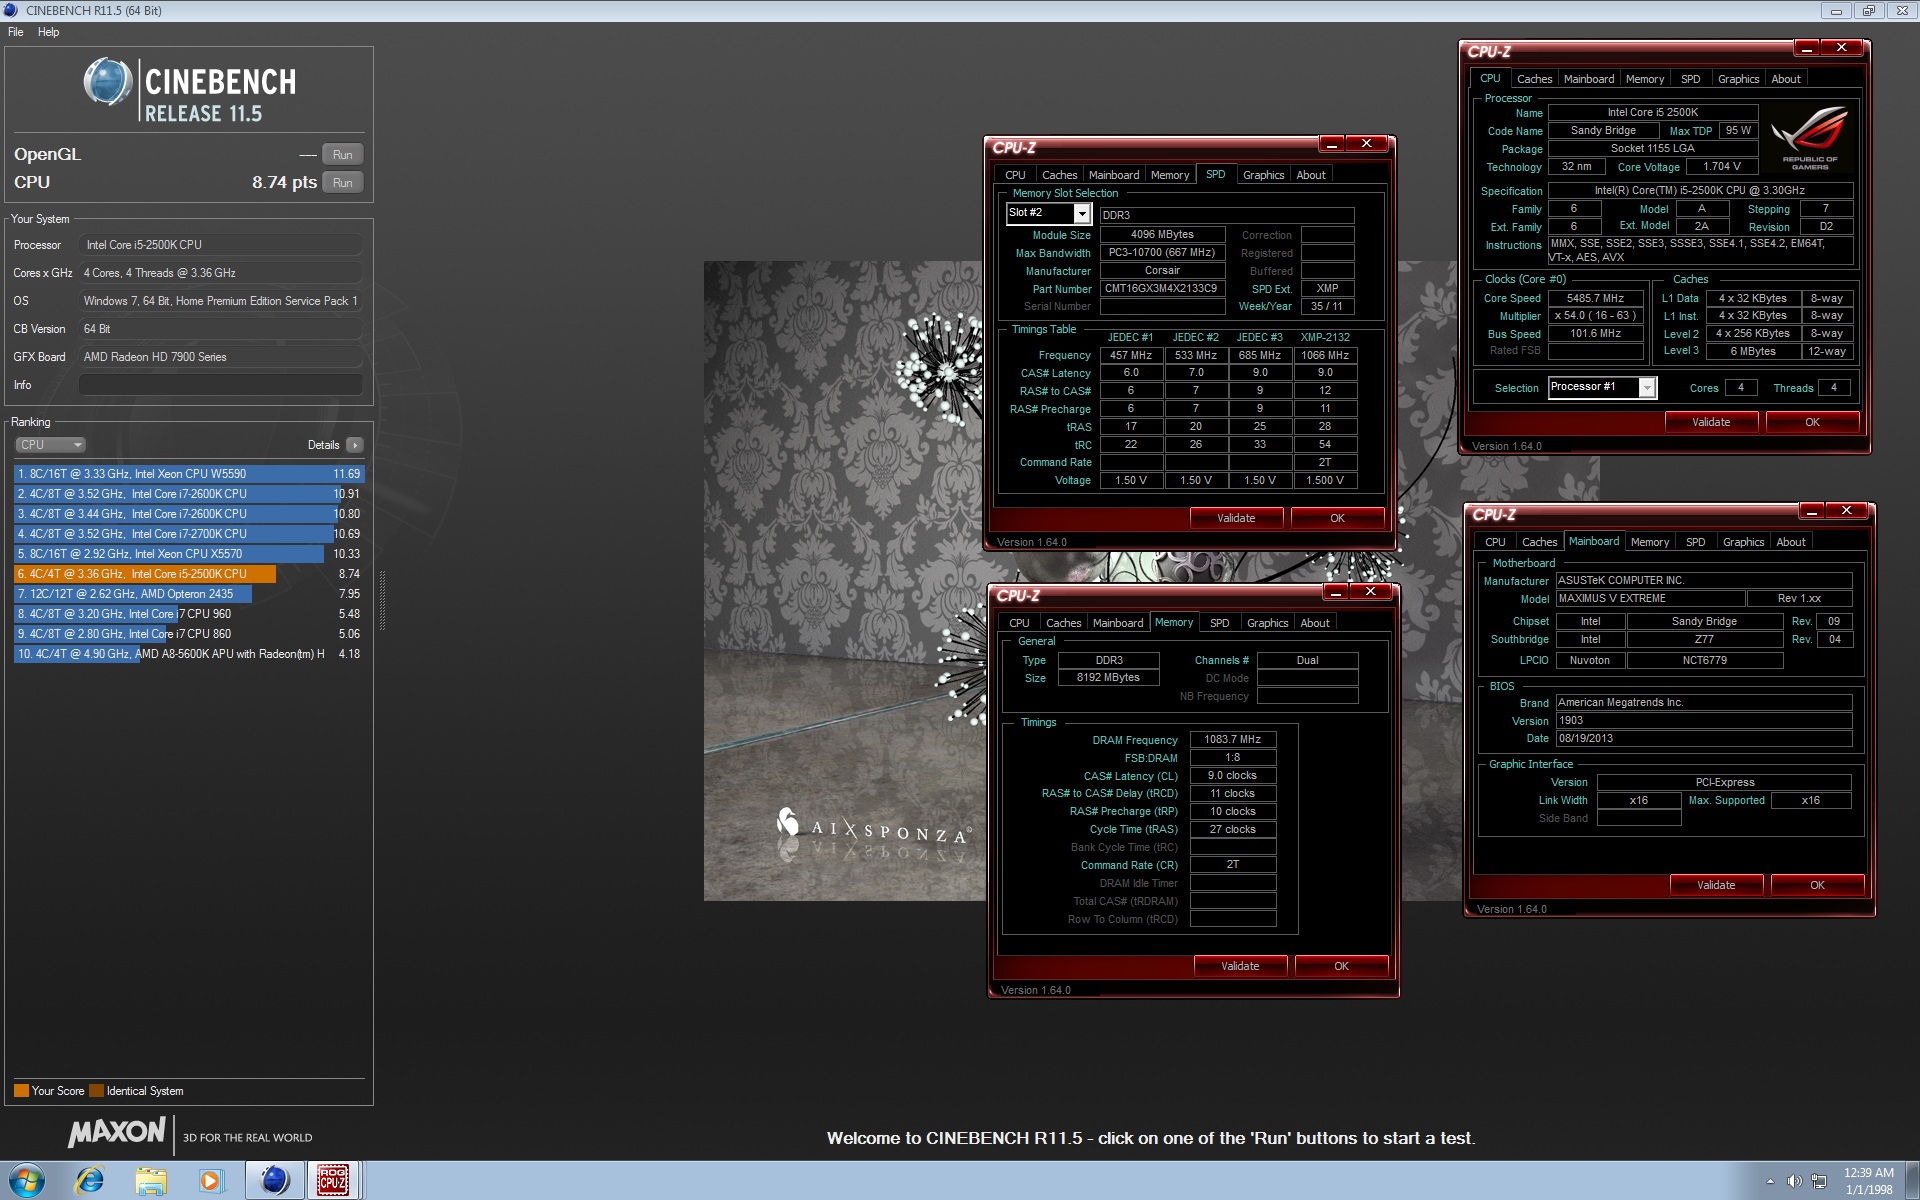Viewport: 1920px width, 1200px height.
Task: Open Memory tab in processor CPU-Z window
Action: coord(1644,79)
